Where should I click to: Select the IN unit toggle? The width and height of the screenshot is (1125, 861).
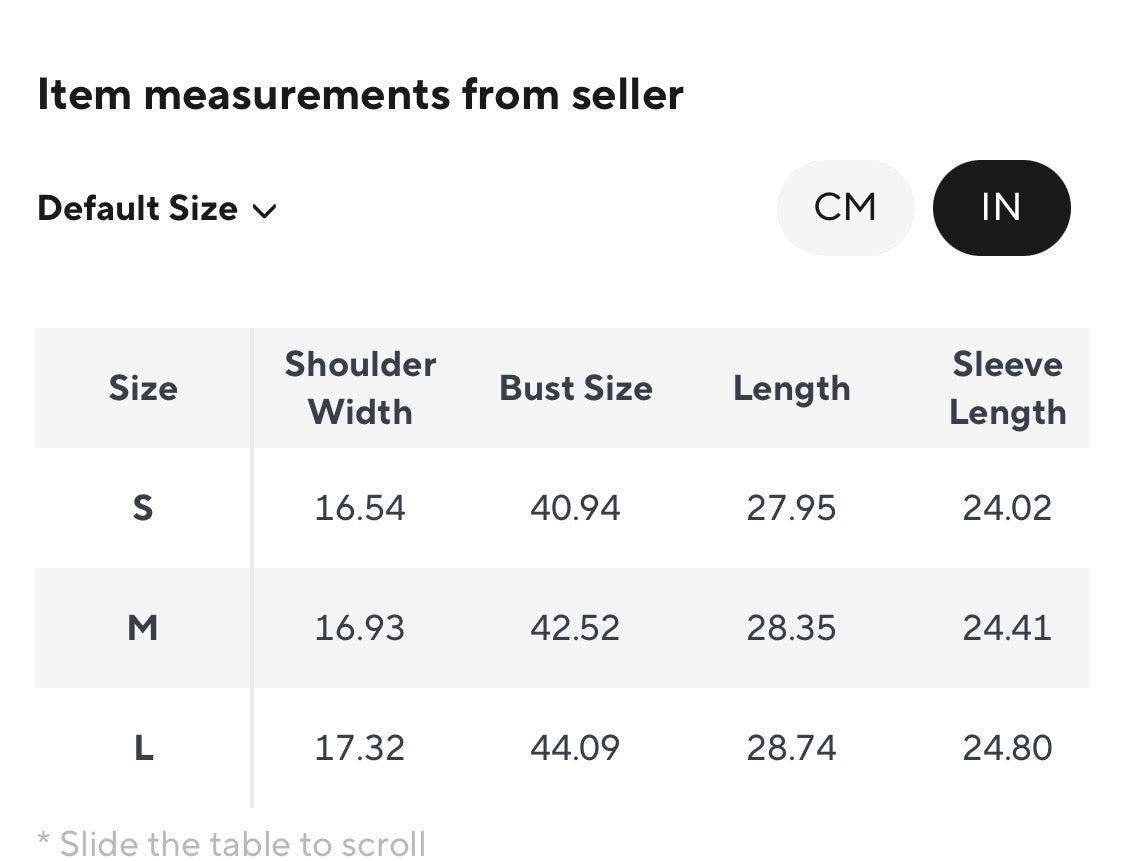[x=1002, y=207]
